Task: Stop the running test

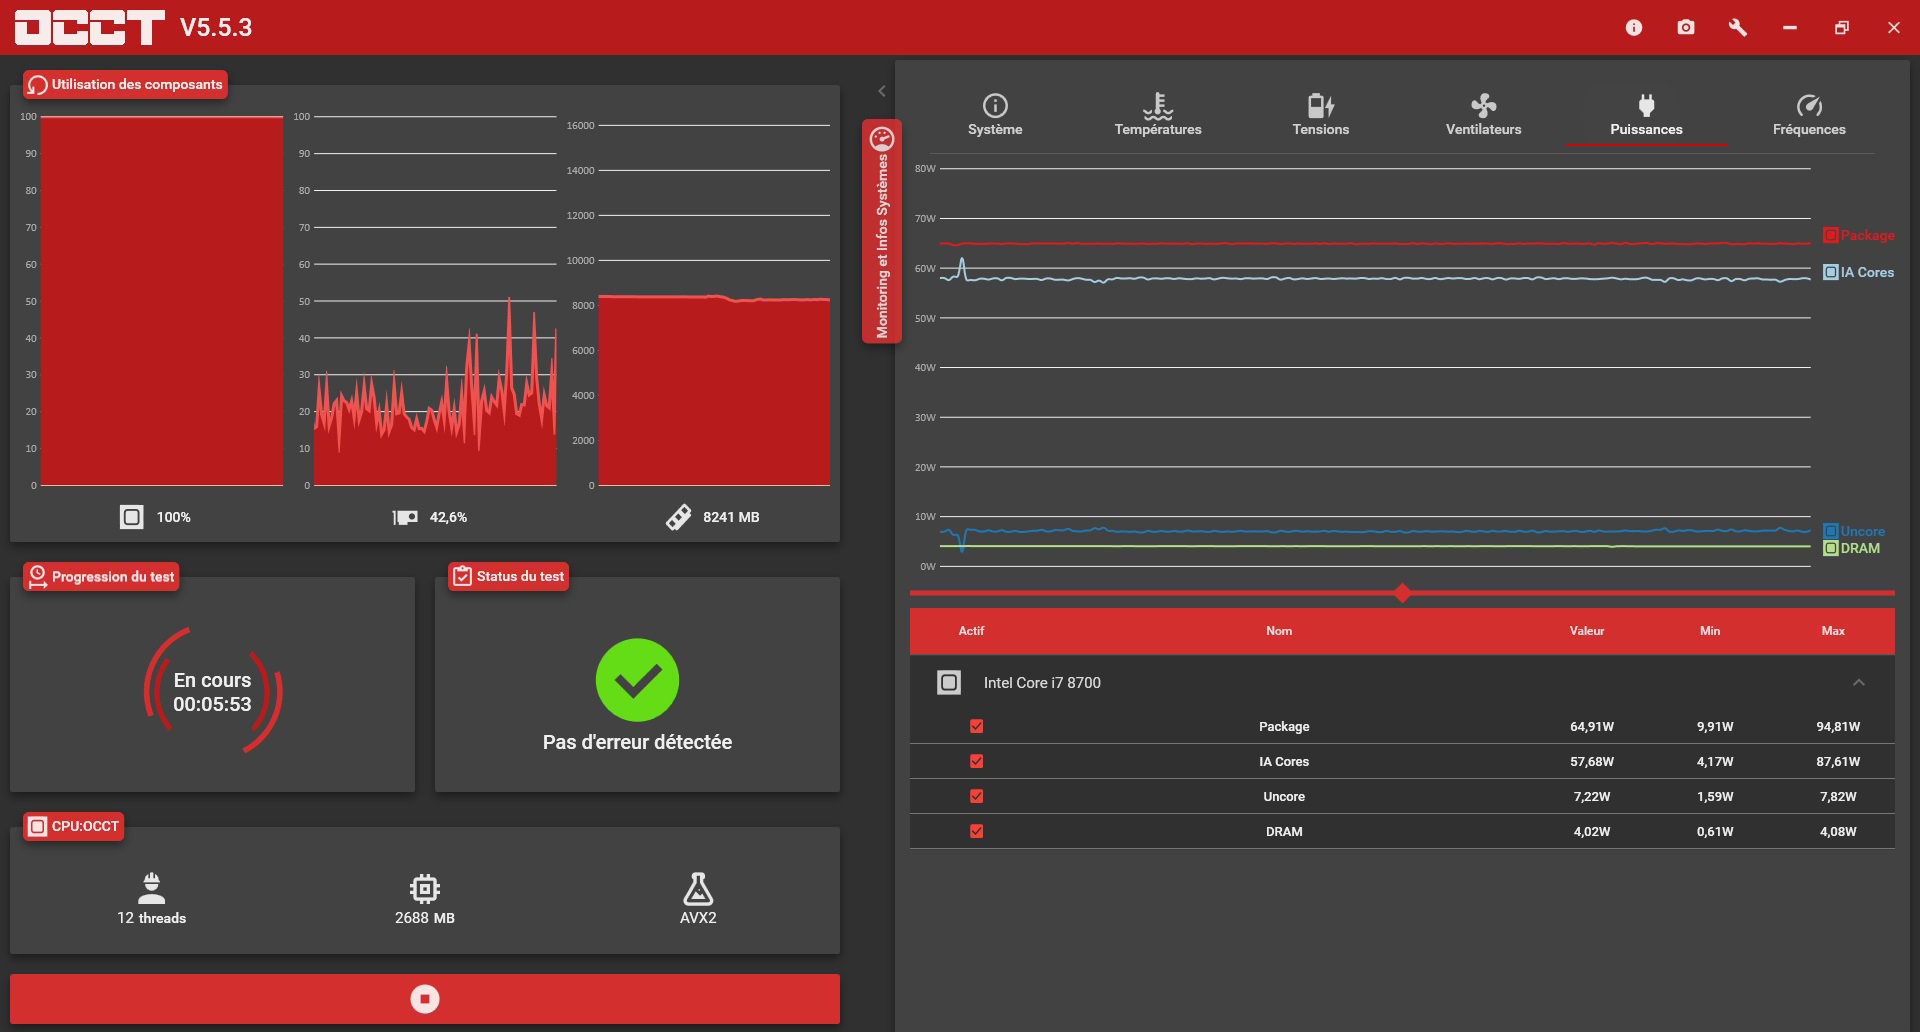Action: point(425,999)
